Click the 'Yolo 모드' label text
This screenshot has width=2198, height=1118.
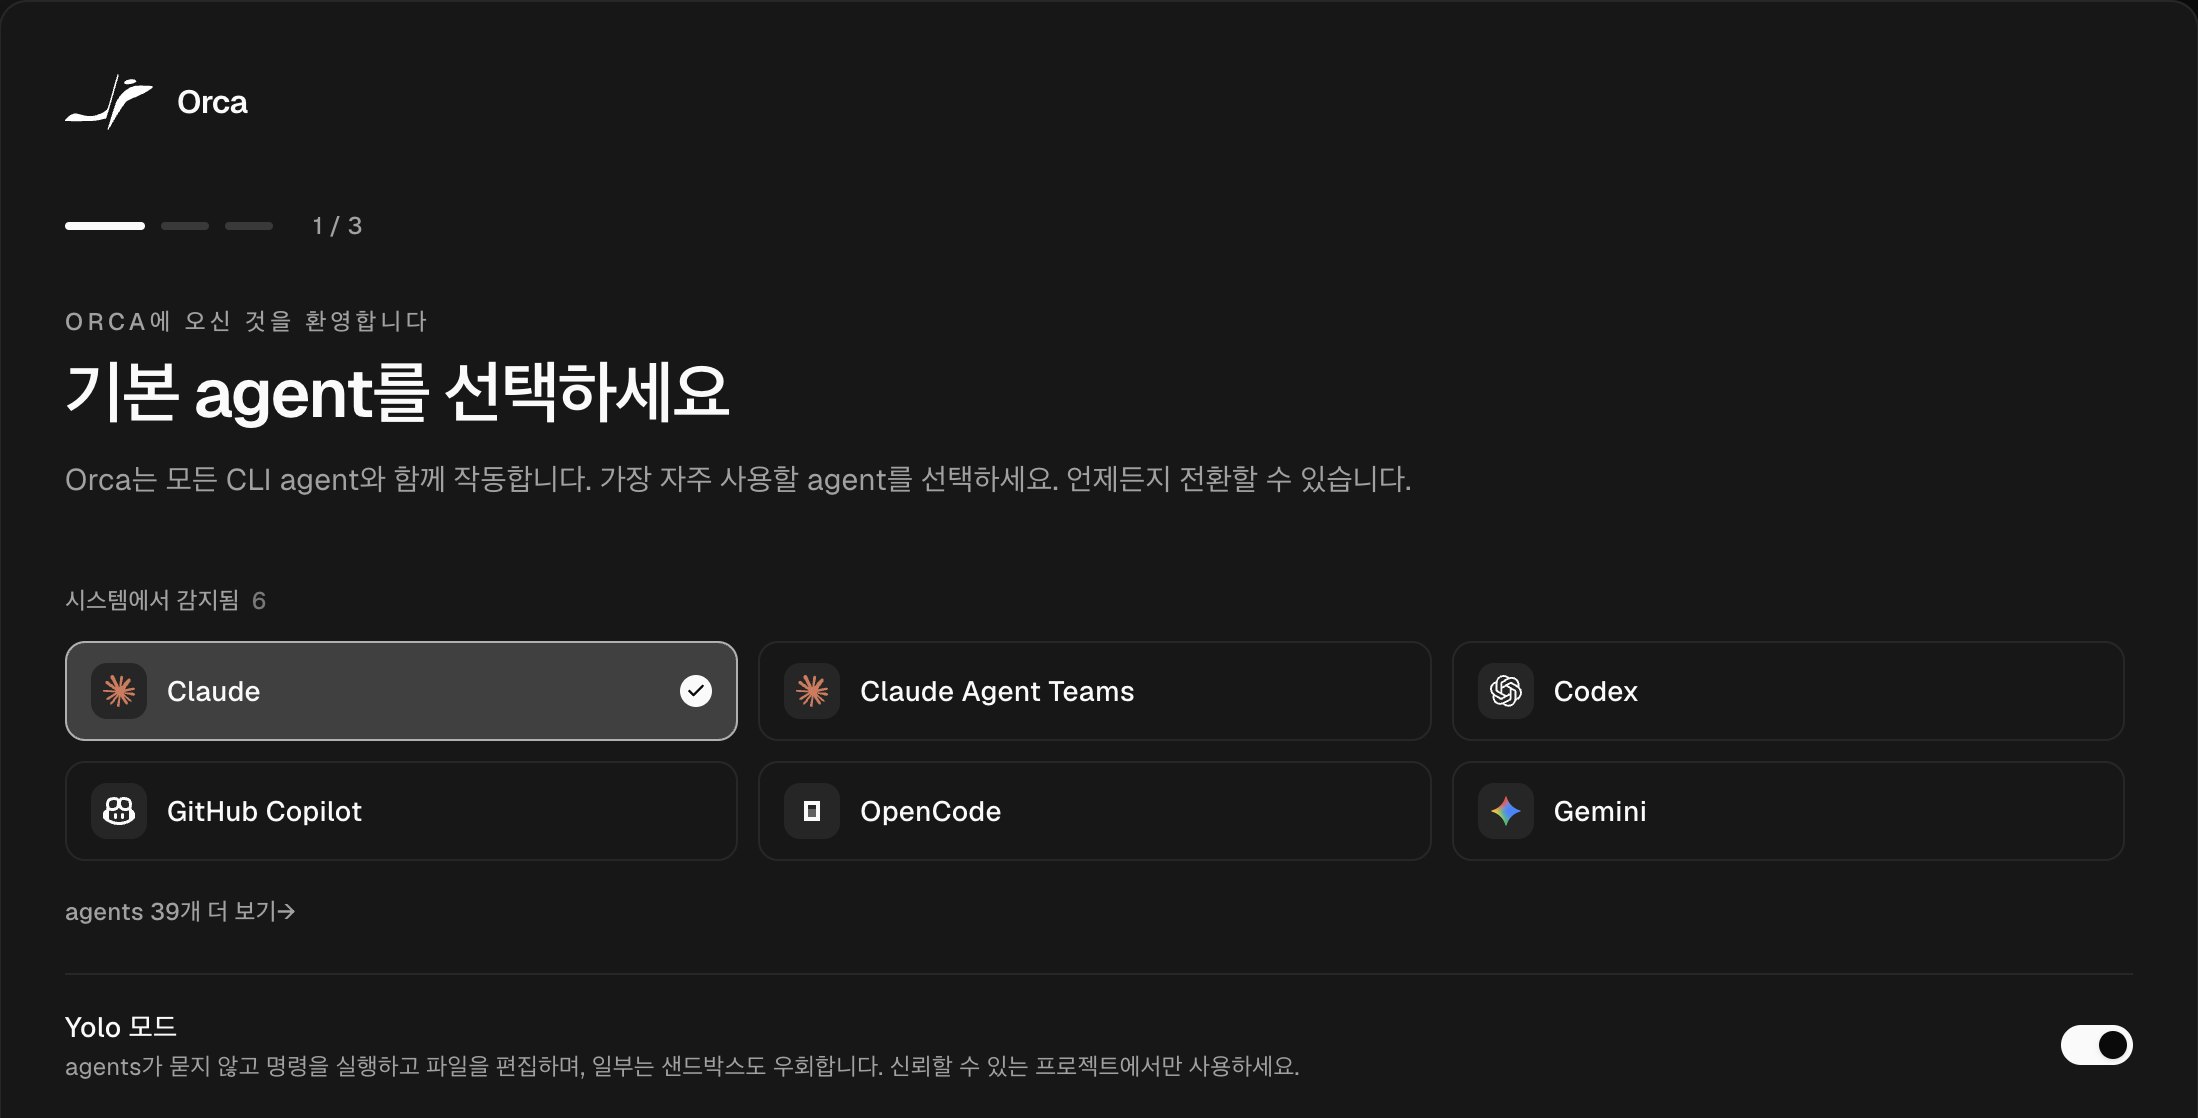coord(121,1027)
